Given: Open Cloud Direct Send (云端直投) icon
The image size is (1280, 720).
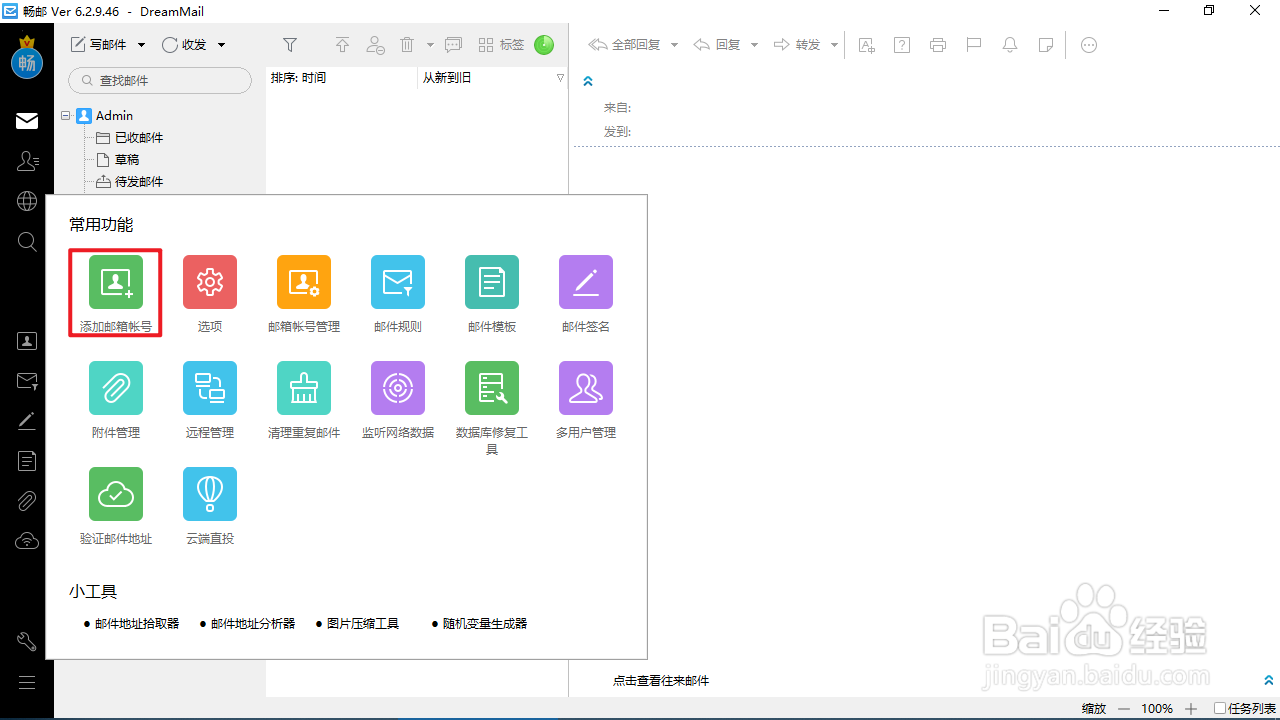Looking at the screenshot, I should pos(210,494).
